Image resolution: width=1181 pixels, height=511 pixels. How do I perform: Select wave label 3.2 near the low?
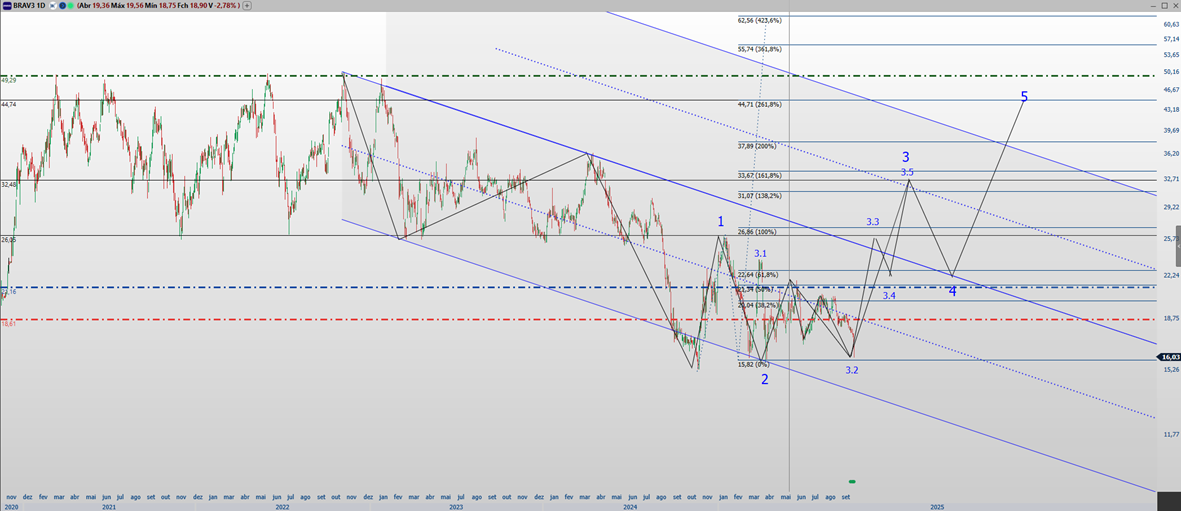tap(851, 370)
